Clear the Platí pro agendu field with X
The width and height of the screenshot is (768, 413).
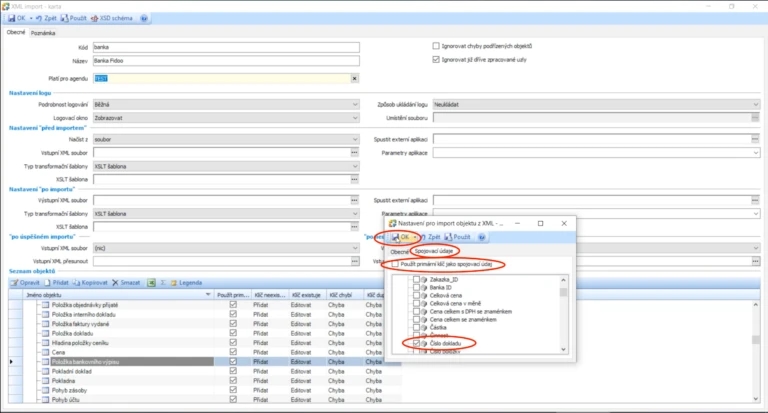[355, 78]
